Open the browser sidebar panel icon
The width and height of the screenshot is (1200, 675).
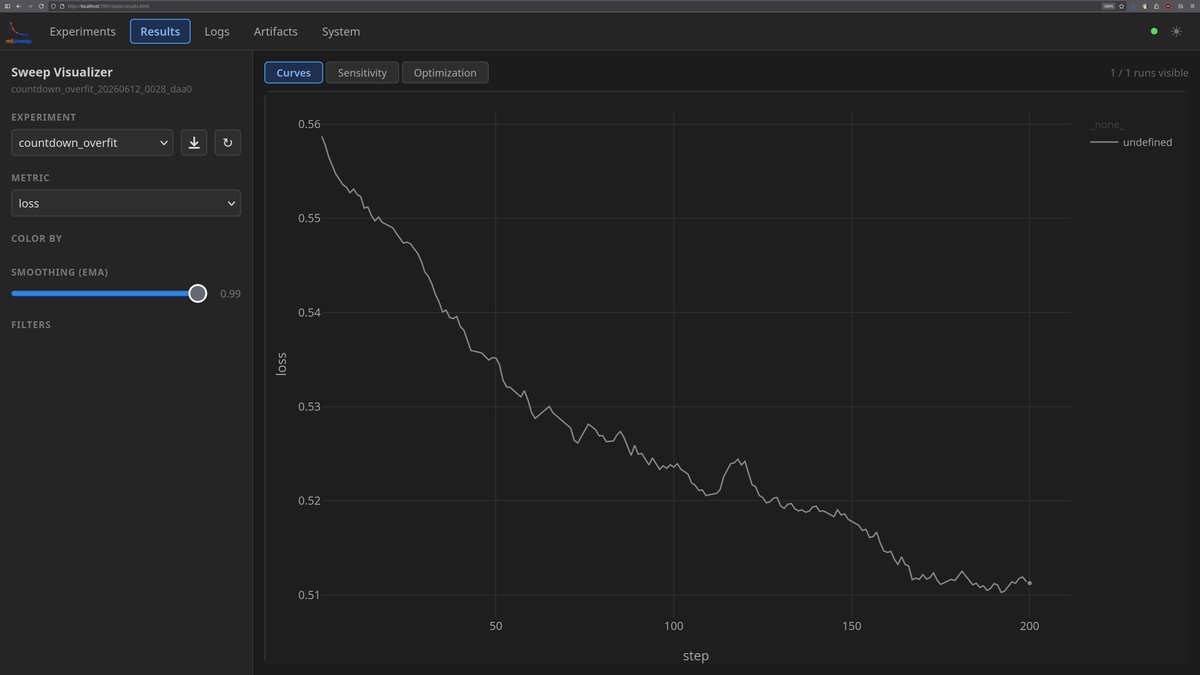(x=7, y=6)
